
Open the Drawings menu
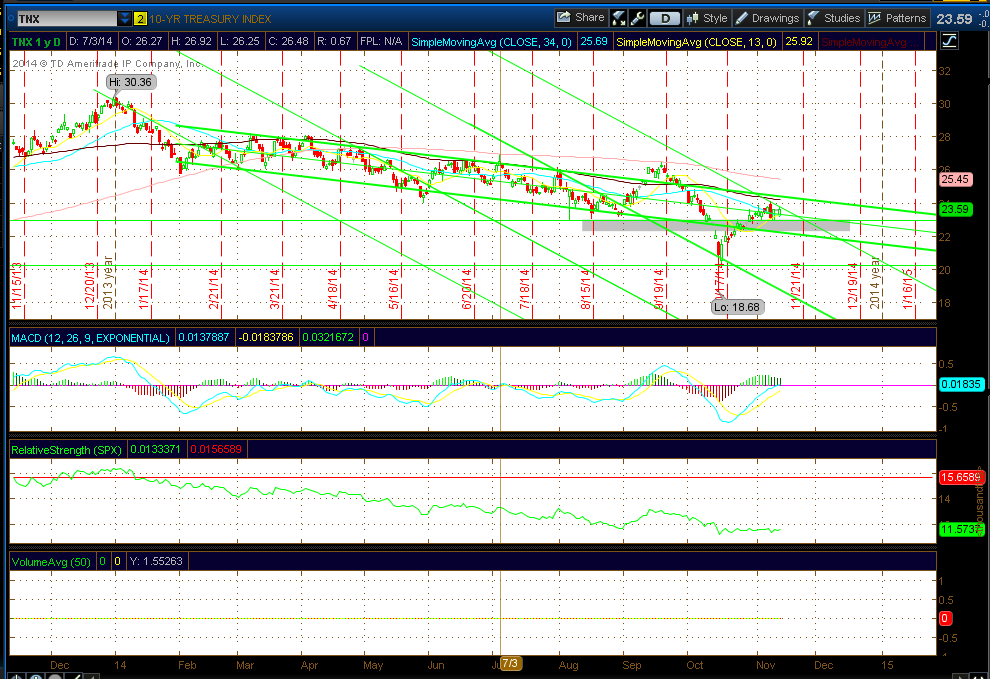pyautogui.click(x=768, y=18)
